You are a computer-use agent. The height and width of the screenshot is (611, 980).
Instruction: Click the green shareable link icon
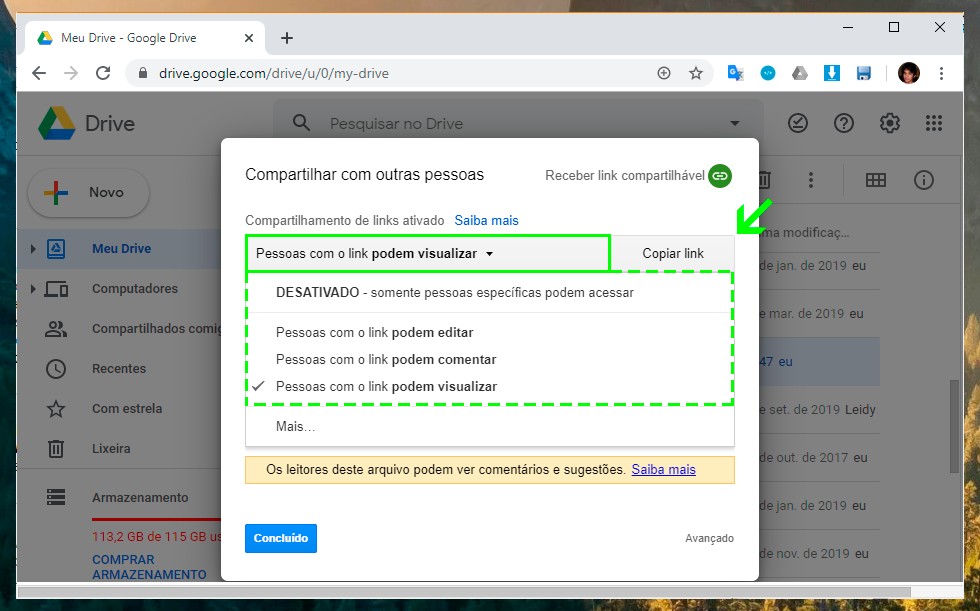(x=720, y=176)
